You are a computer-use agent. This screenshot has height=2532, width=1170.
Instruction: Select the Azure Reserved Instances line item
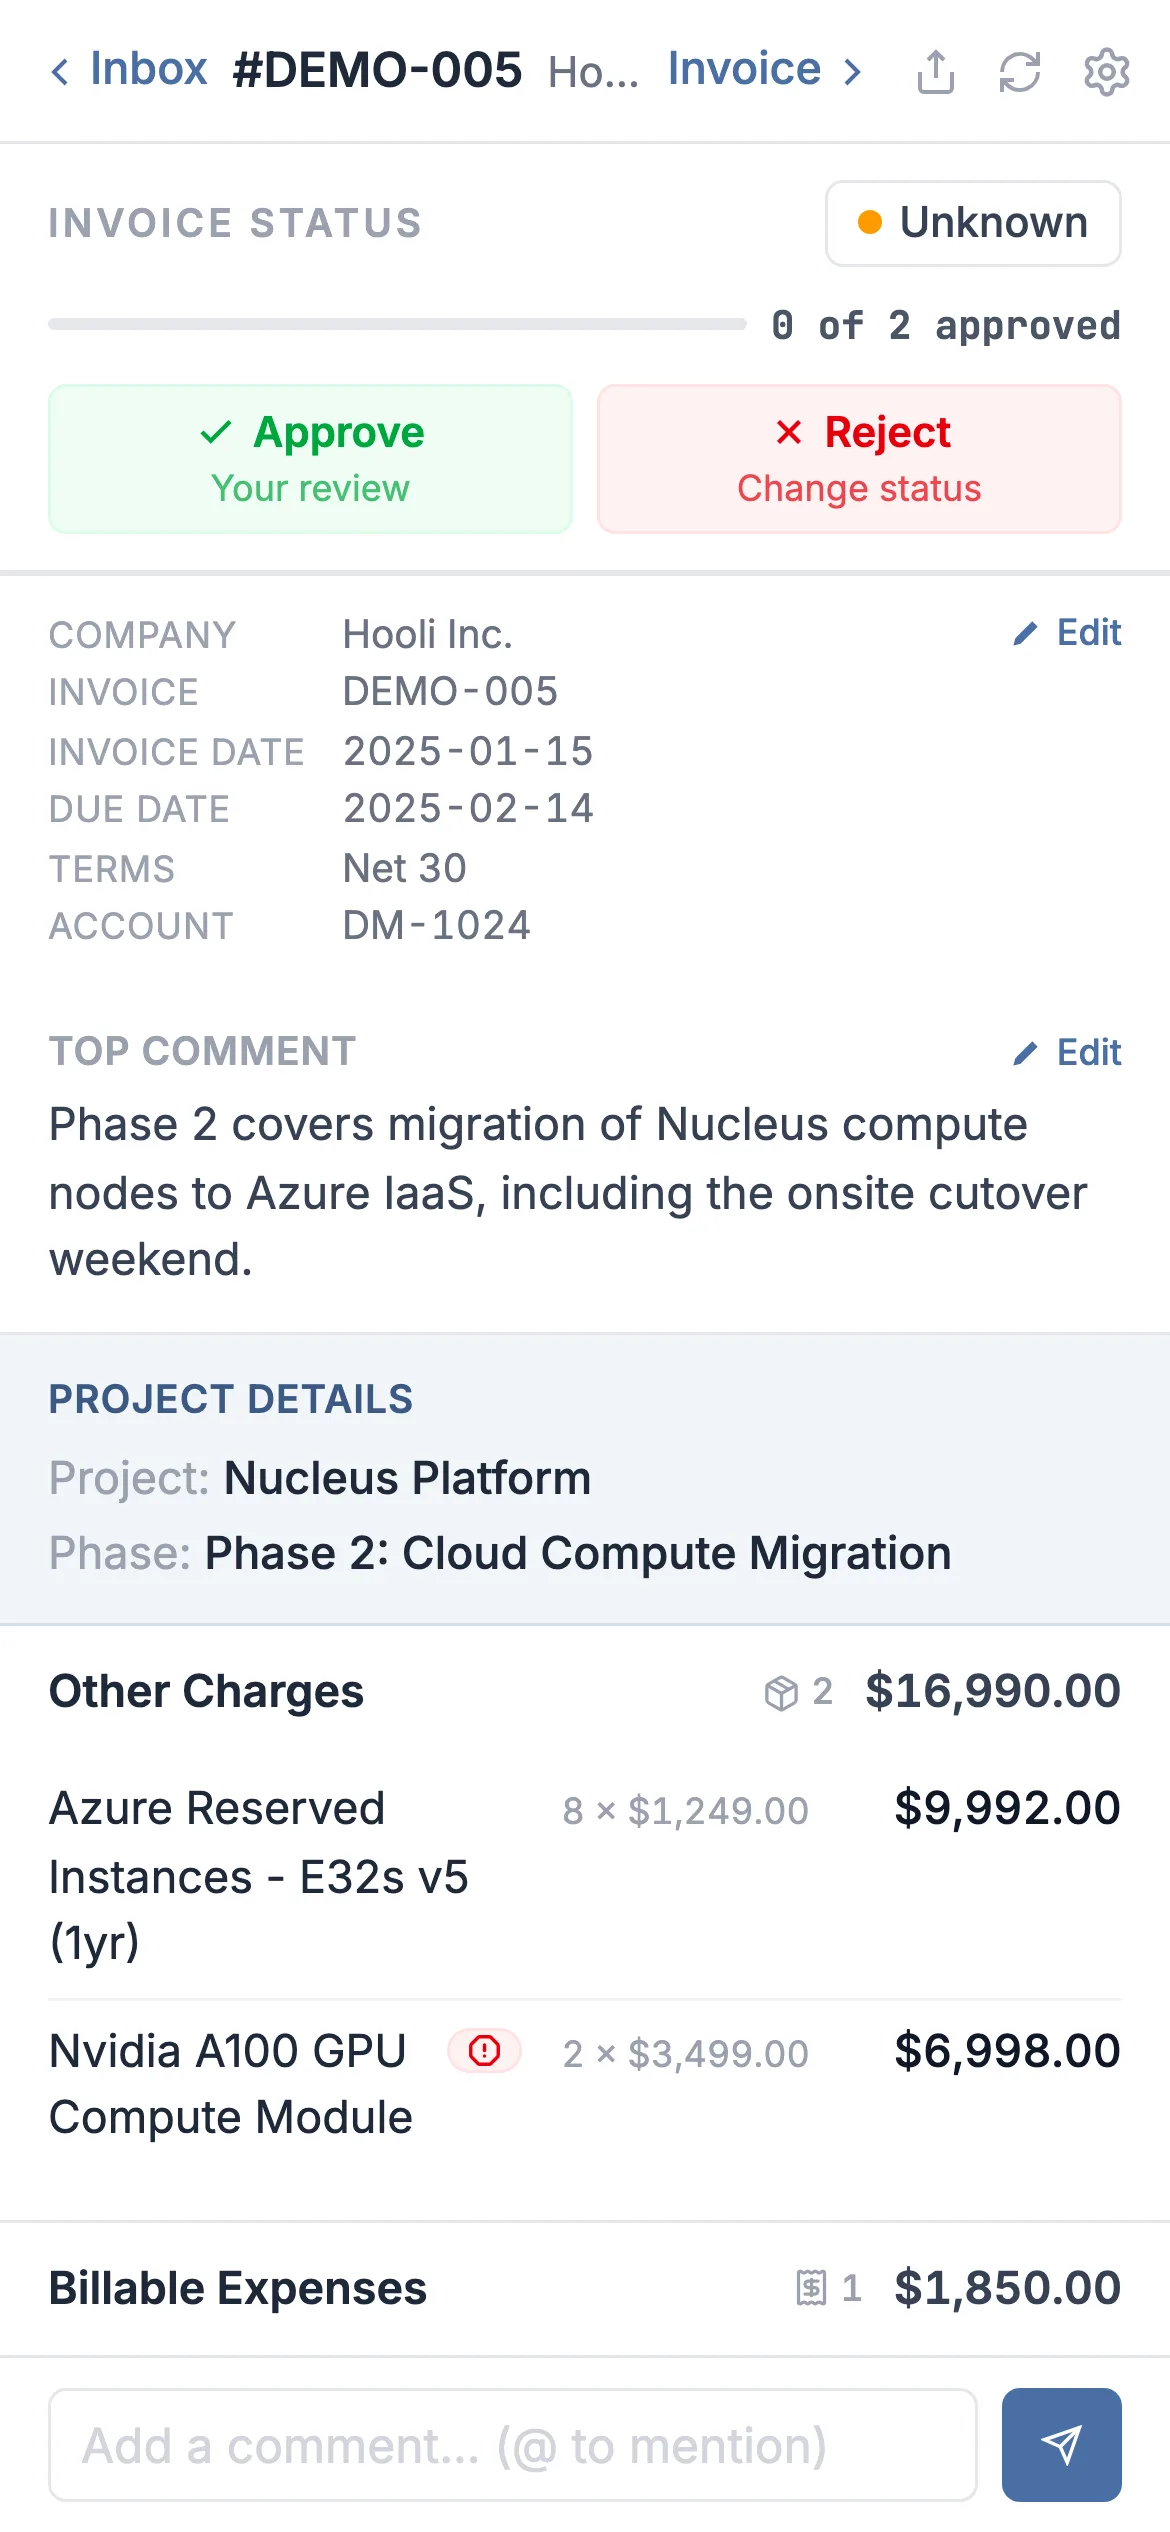coord(585,1876)
